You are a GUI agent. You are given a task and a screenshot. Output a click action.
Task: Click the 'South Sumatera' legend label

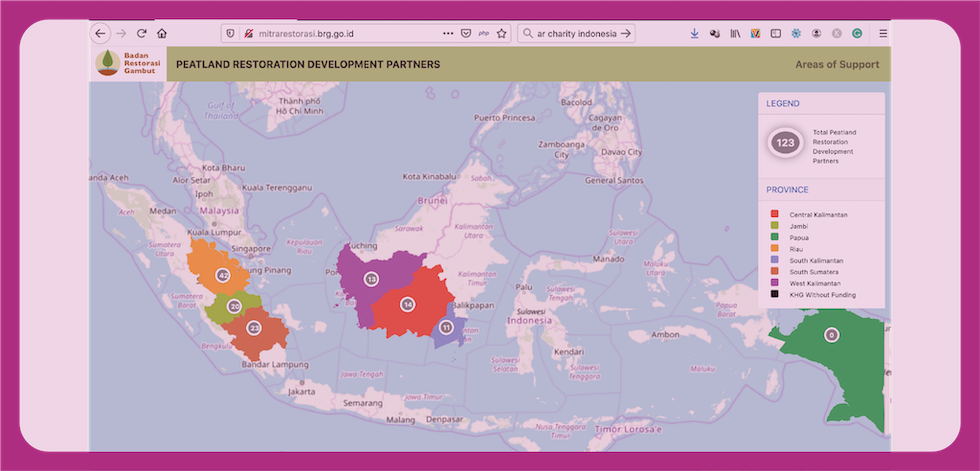click(814, 272)
